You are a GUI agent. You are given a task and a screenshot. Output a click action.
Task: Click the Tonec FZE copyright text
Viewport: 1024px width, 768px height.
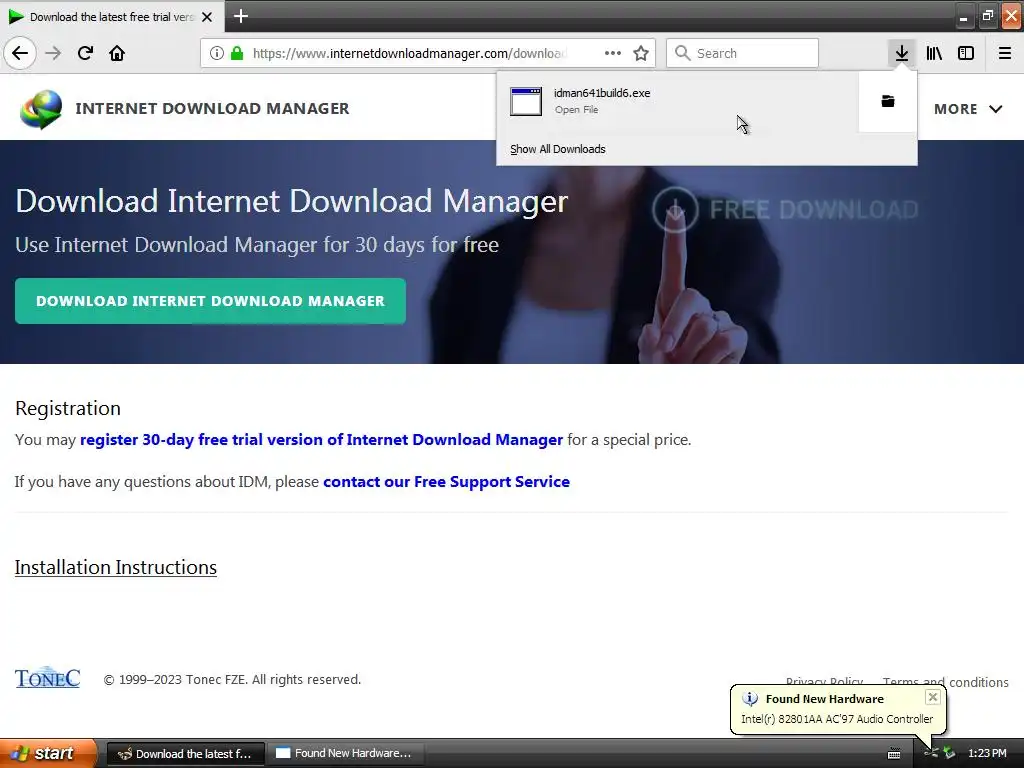[x=232, y=679]
